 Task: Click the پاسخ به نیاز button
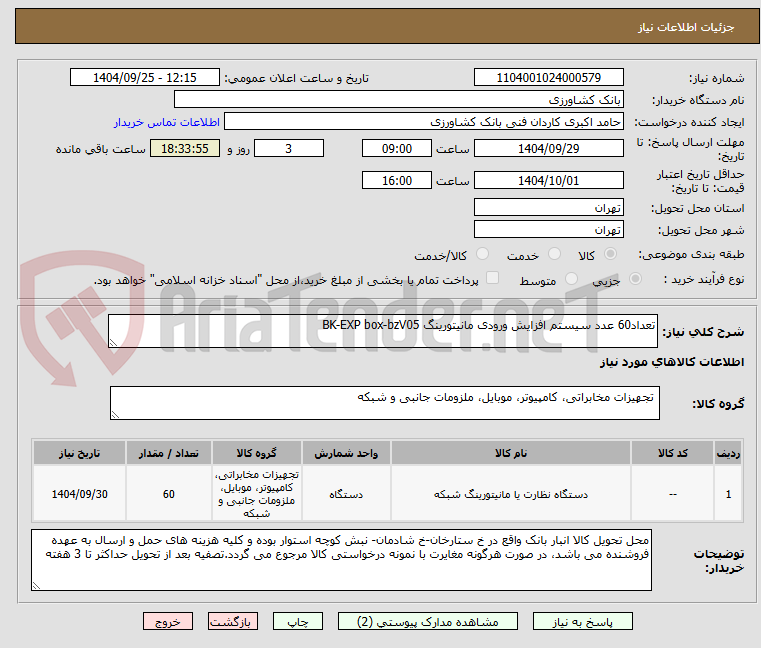[x=582, y=621]
